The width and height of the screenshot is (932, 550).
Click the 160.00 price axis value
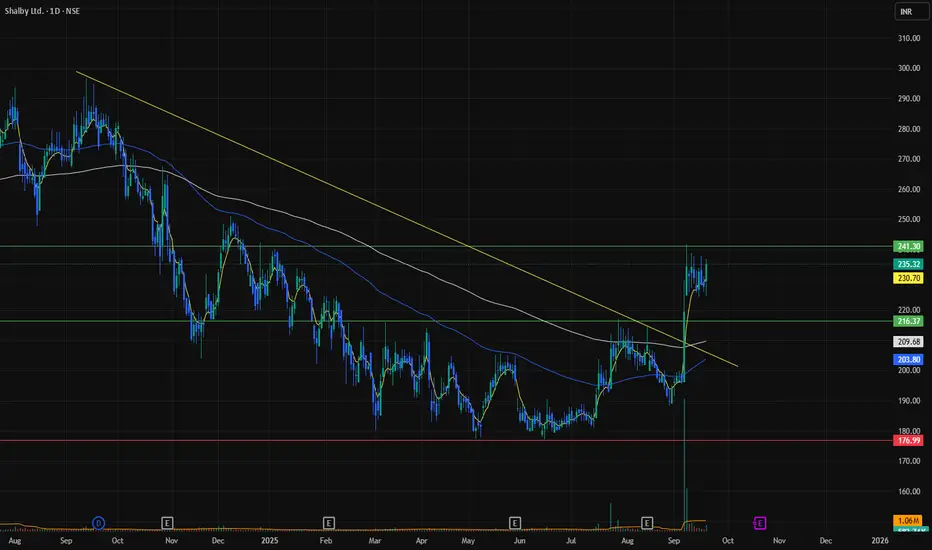click(x=909, y=491)
